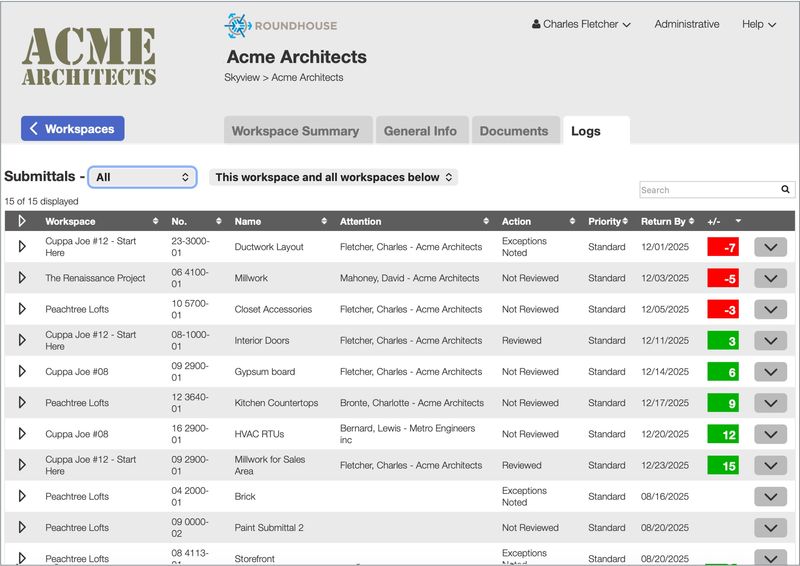This screenshot has width=800, height=566.
Task: Click the 12/17/2025 return date cell
Action: click(x=665, y=403)
